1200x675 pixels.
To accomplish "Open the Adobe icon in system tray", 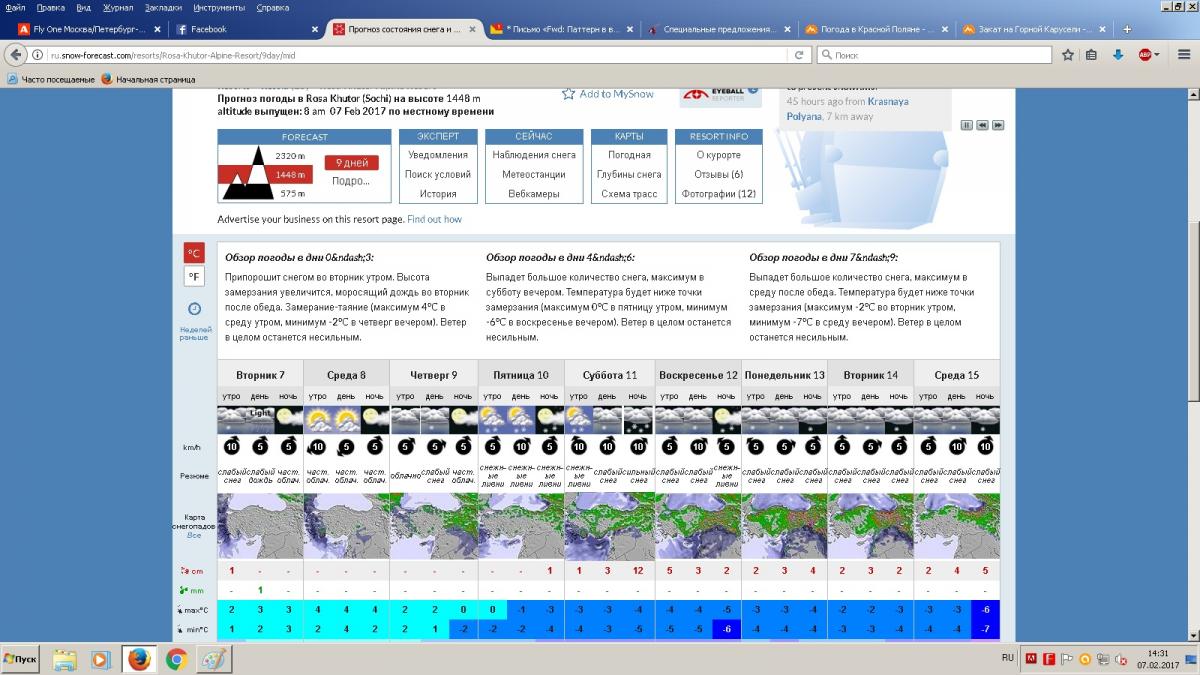I will point(1031,659).
